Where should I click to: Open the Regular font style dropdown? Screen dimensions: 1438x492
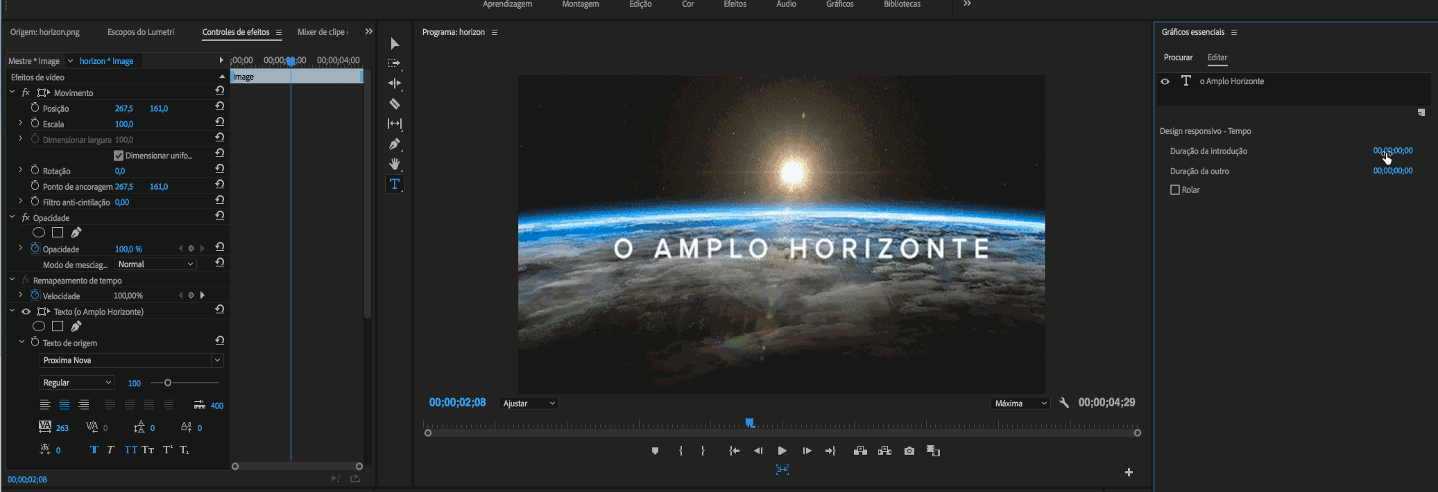tap(77, 382)
